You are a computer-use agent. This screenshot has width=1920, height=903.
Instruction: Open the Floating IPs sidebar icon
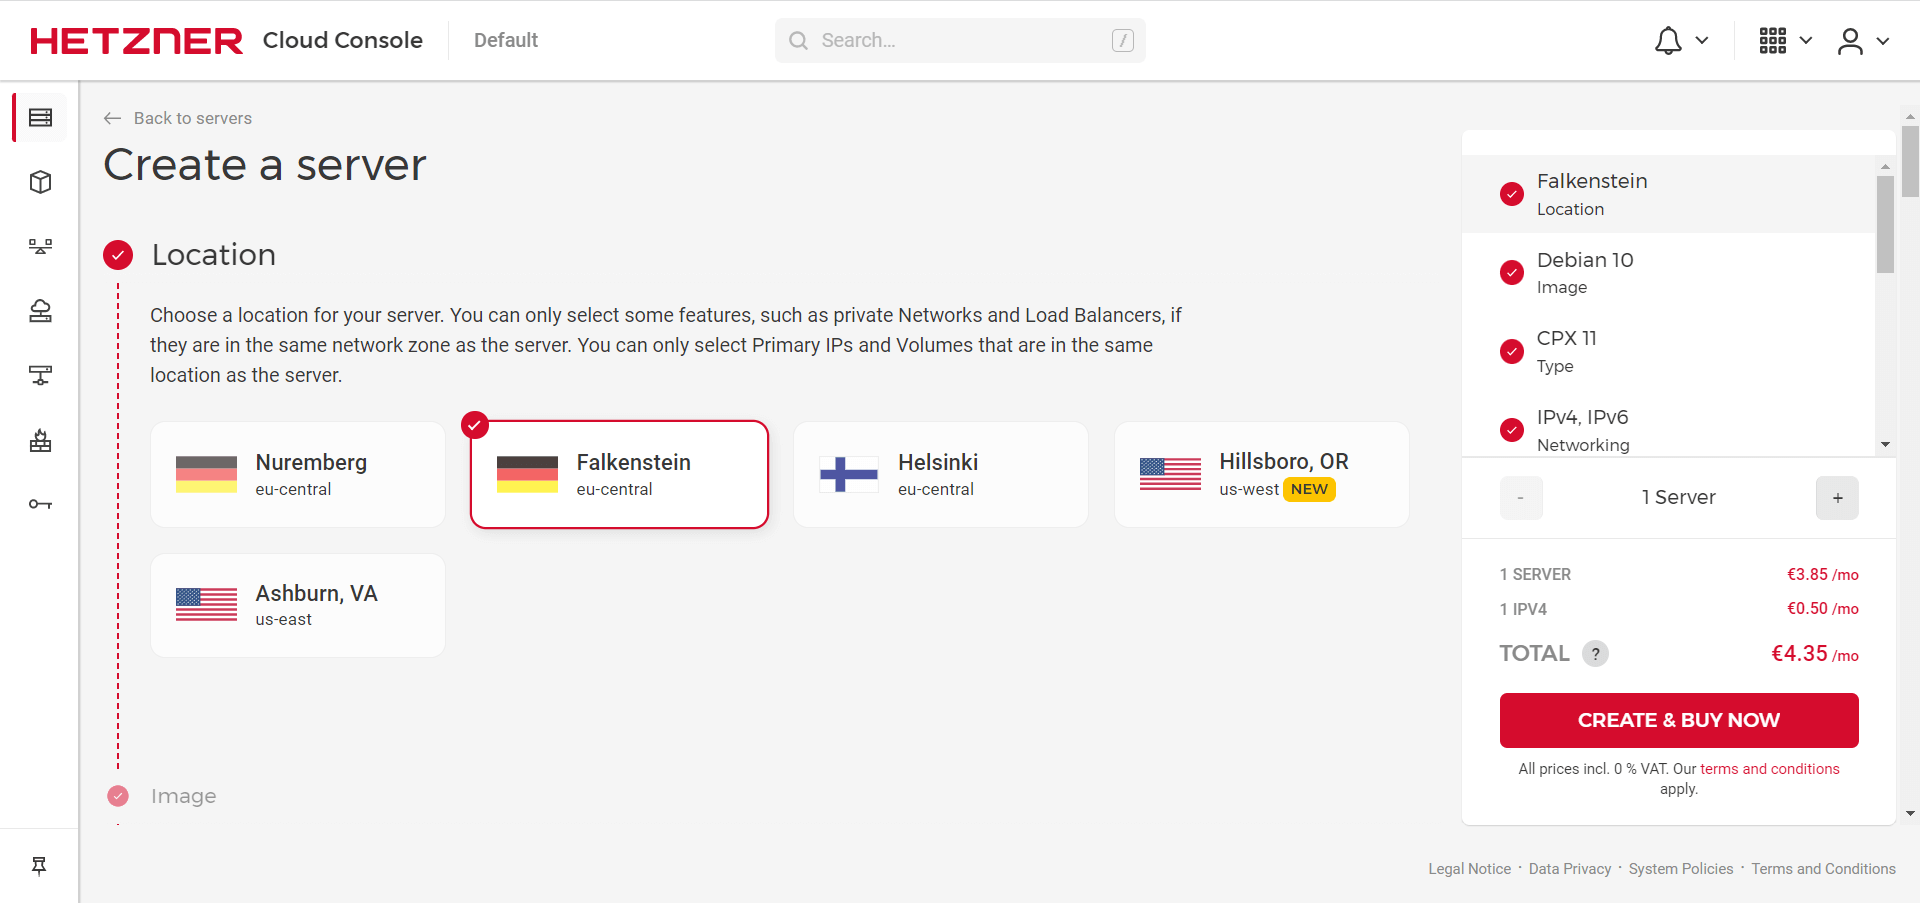[40, 311]
